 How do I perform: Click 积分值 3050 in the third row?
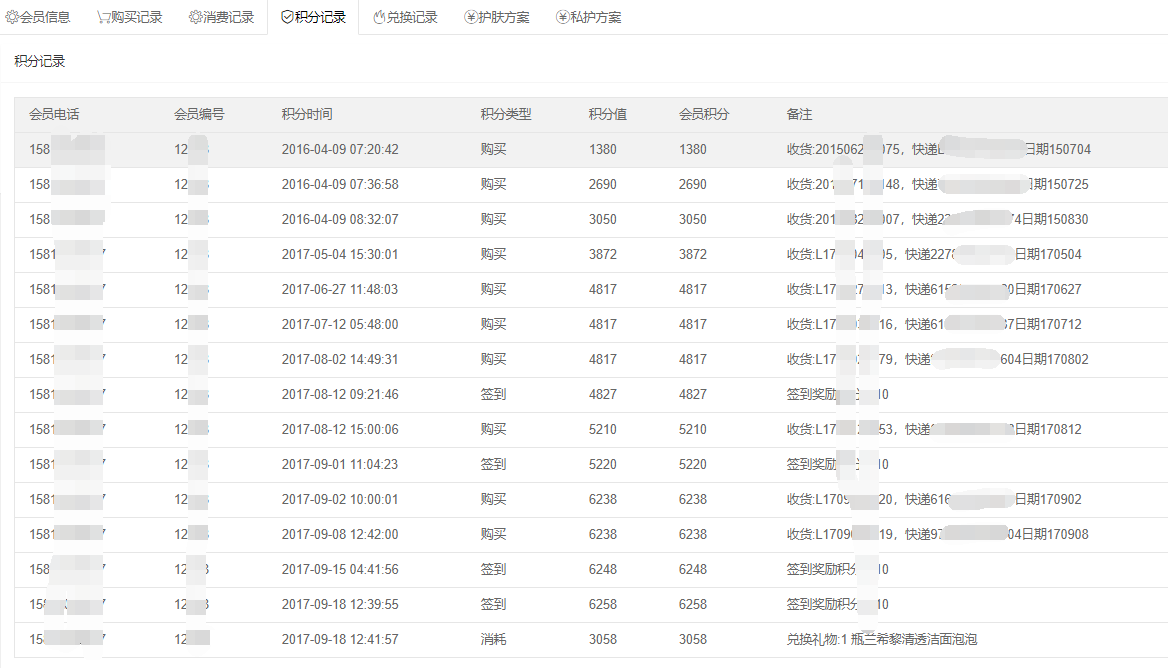pyautogui.click(x=603, y=220)
